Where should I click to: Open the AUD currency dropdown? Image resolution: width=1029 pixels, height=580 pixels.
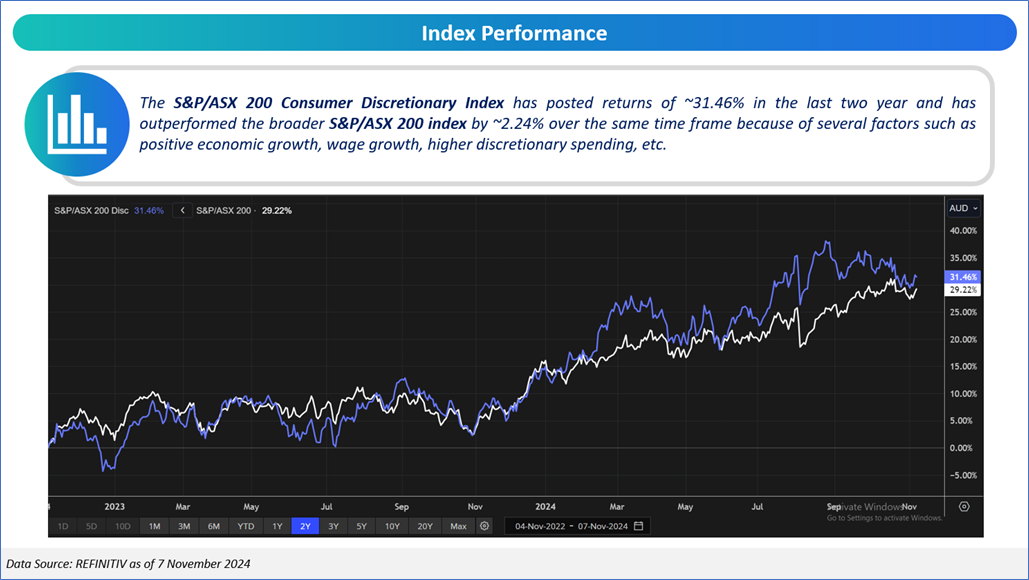point(963,208)
